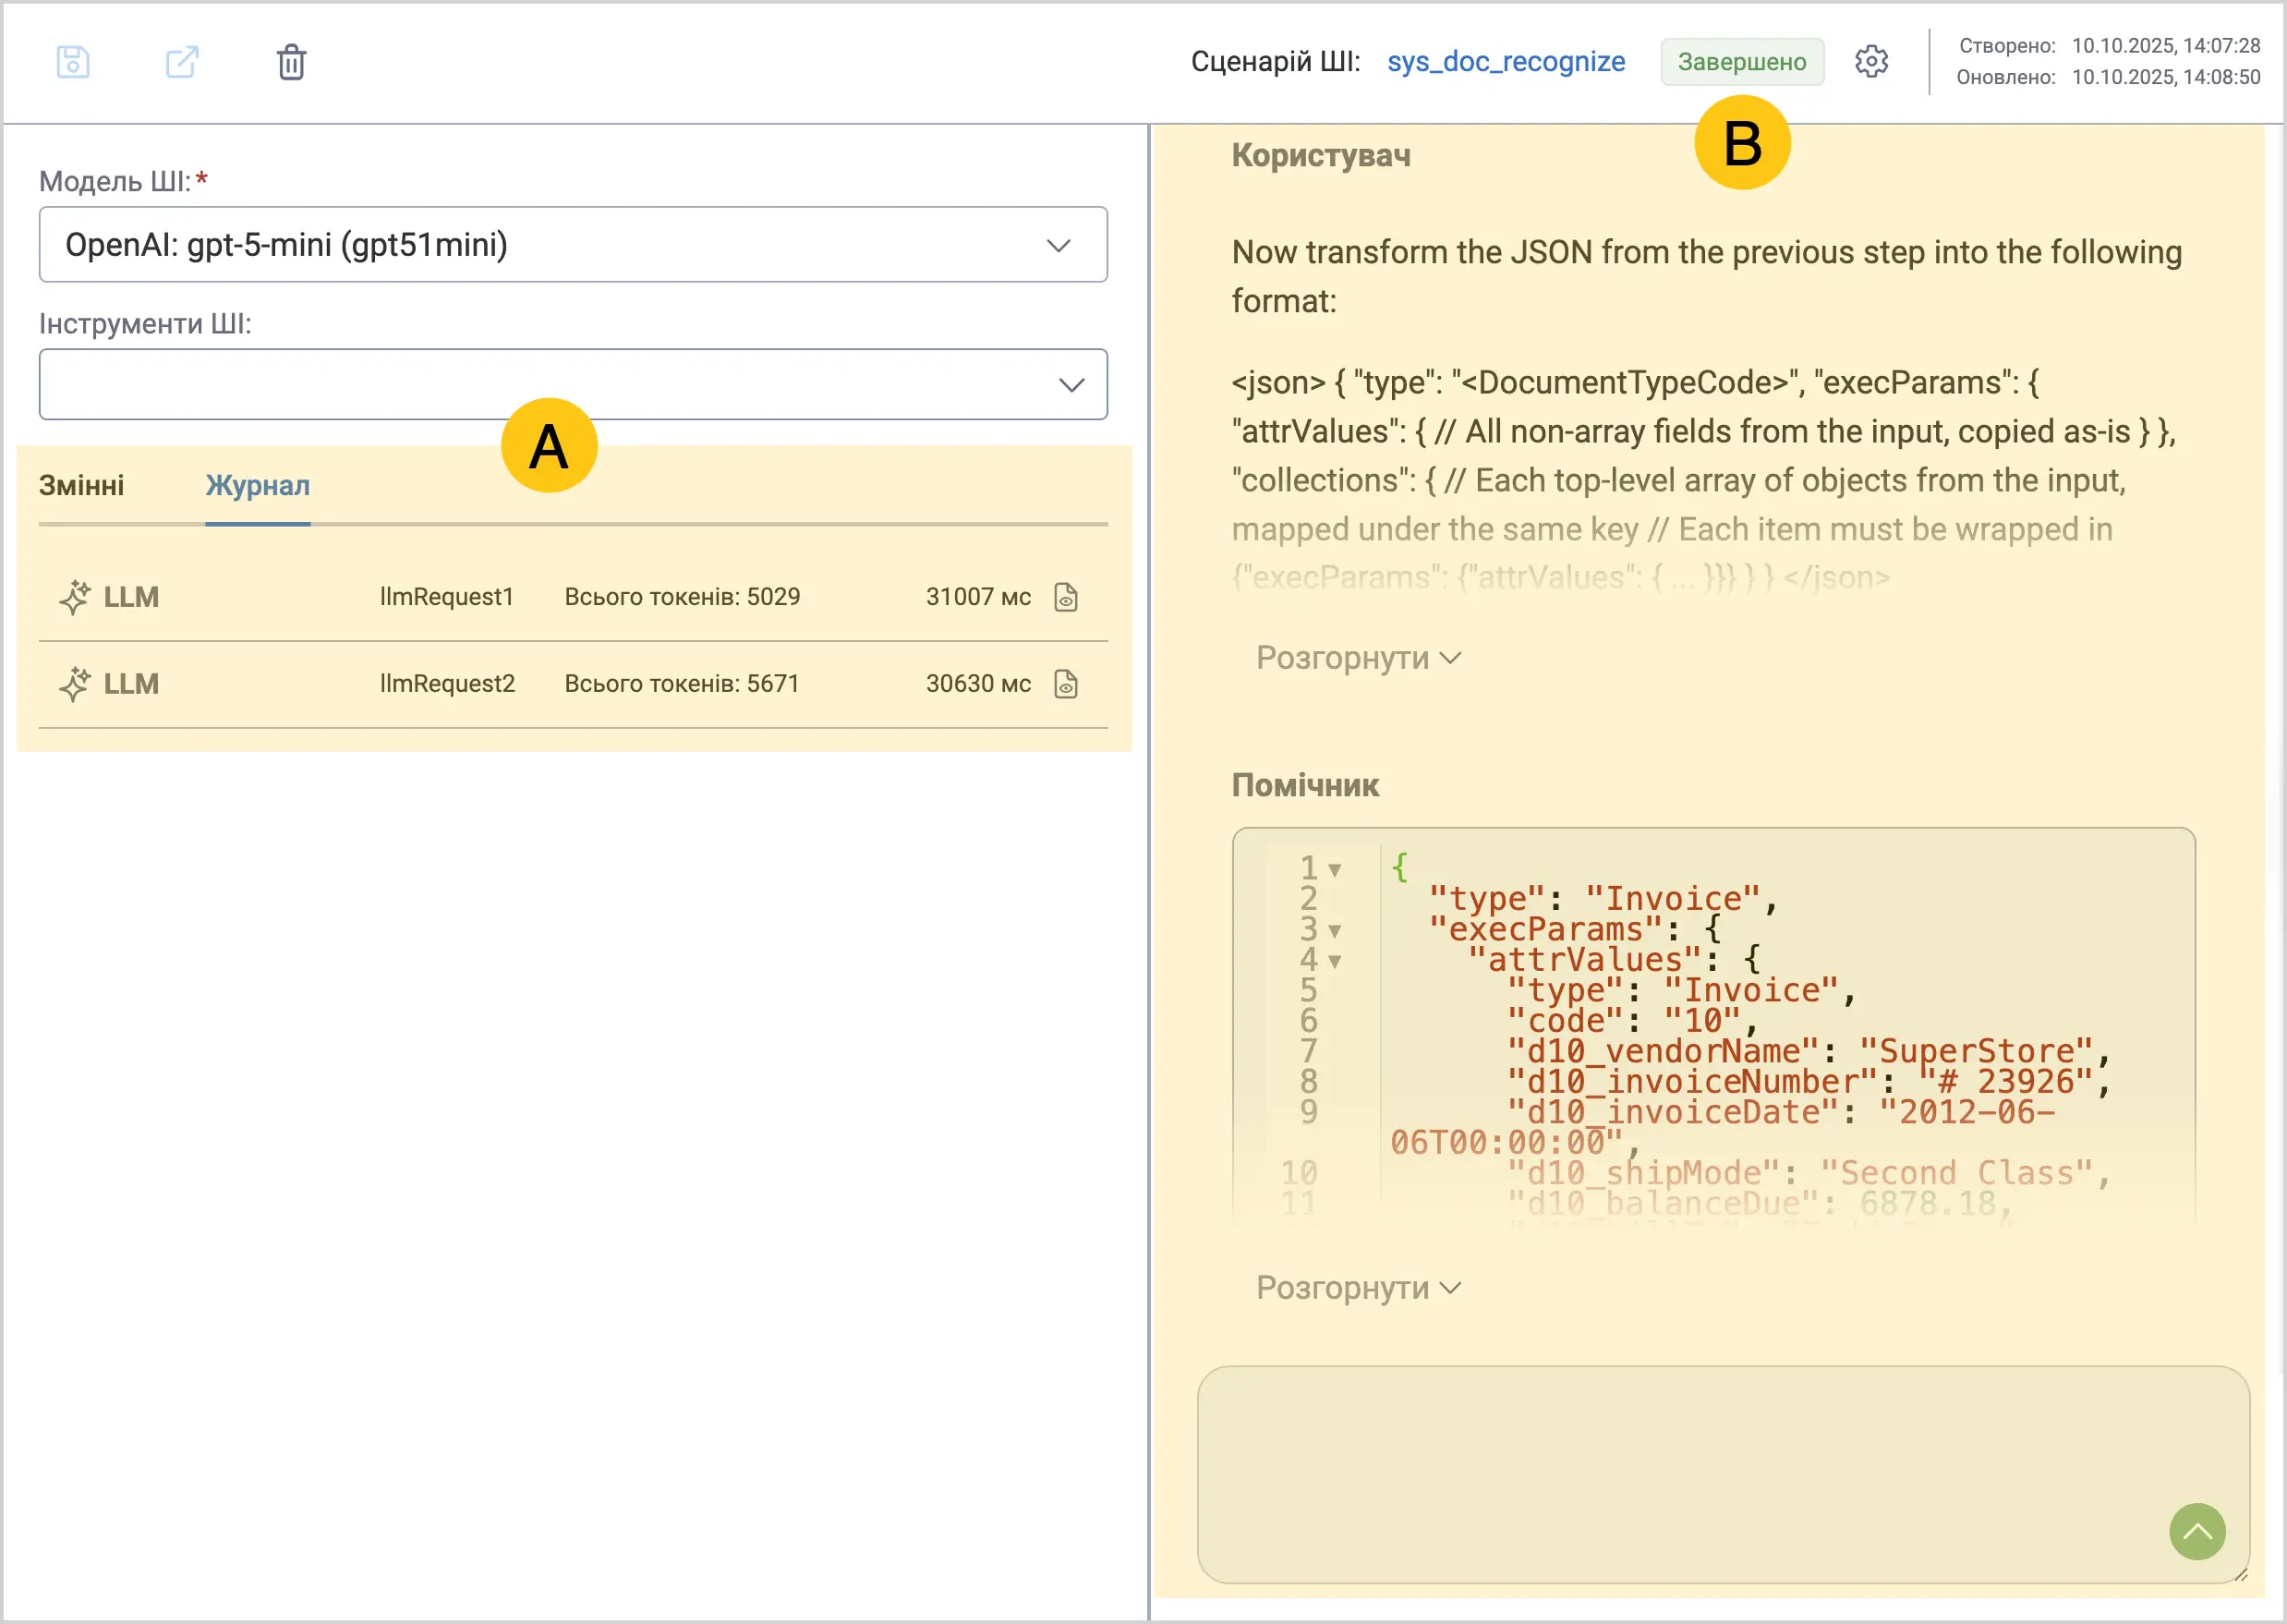Expand user message with Розгорнути
The image size is (2287, 1624).
coord(1358,658)
